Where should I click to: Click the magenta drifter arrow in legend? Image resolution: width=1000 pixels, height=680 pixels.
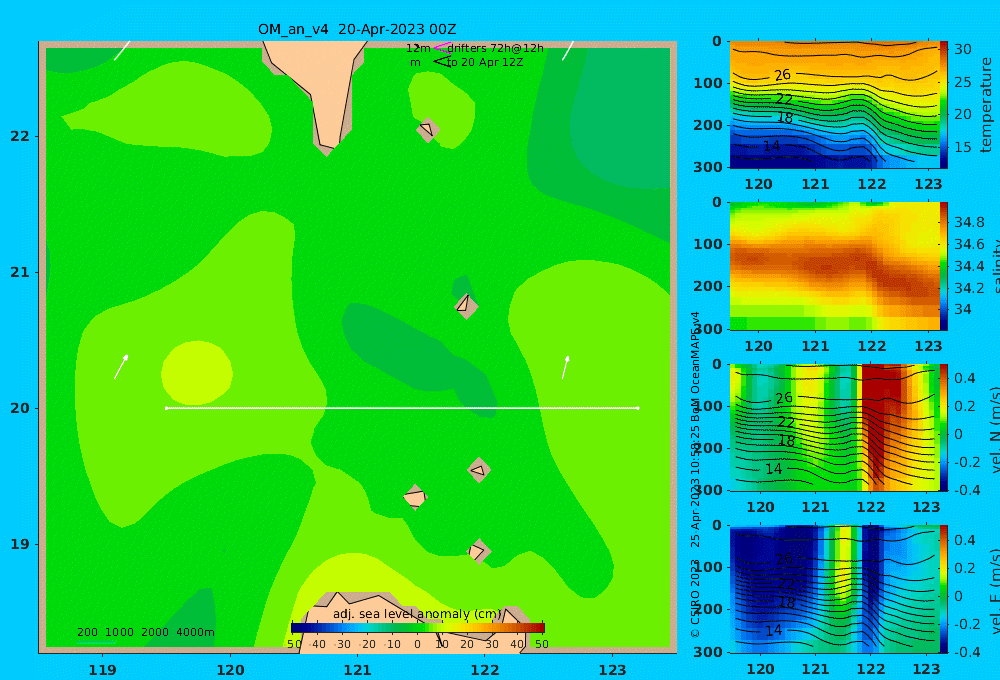[x=441, y=47]
